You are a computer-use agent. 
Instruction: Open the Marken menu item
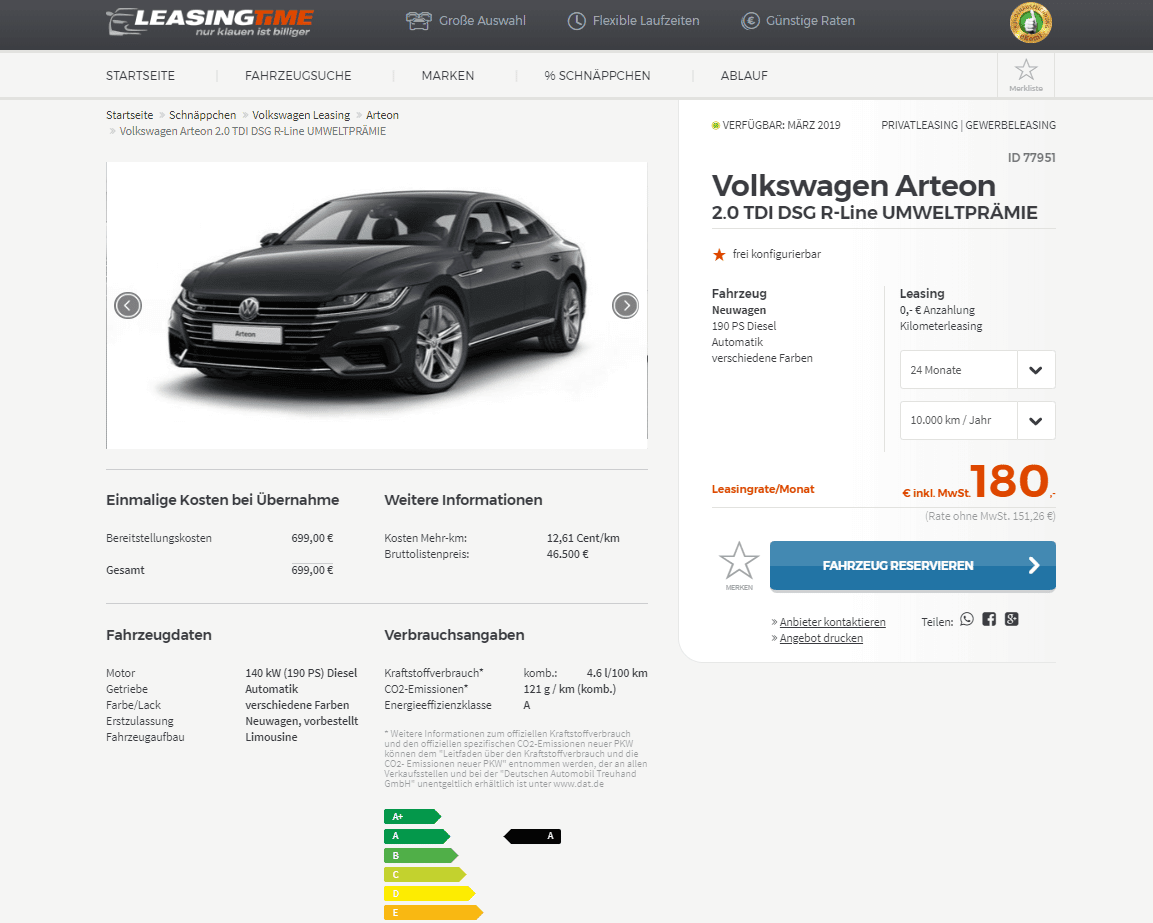(x=448, y=76)
